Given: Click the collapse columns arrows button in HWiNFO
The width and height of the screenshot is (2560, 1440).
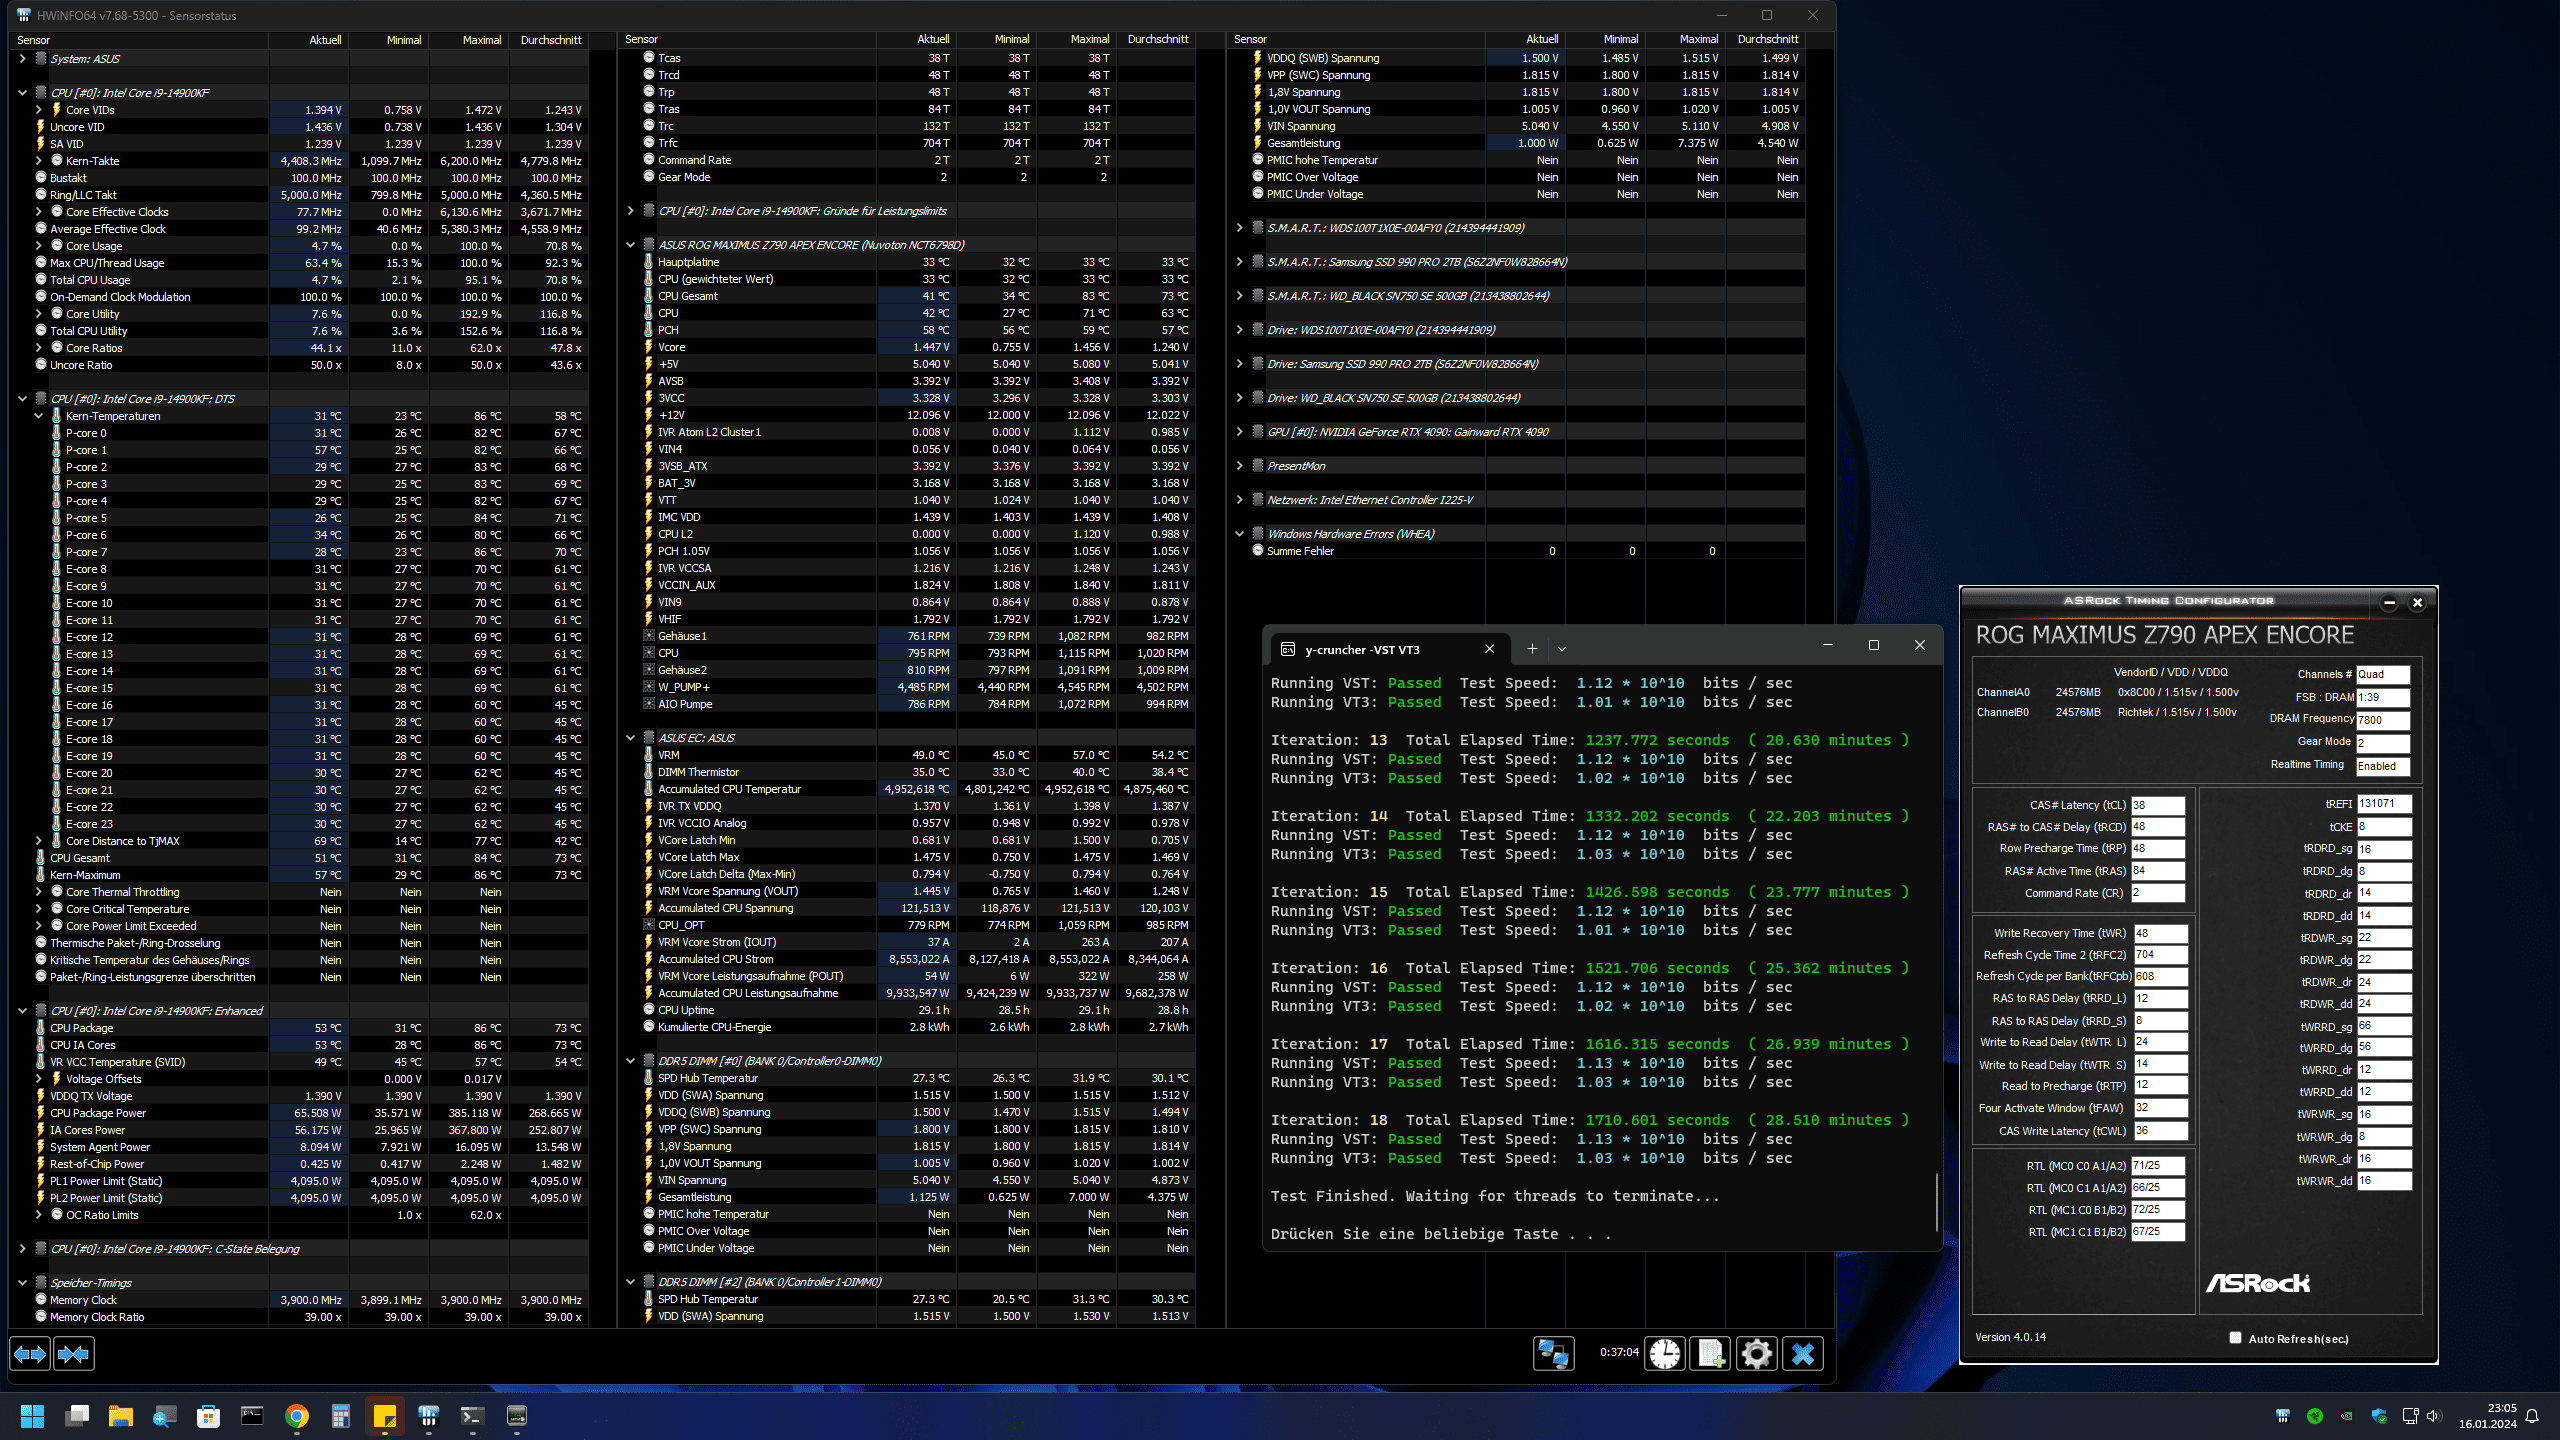Looking at the screenshot, I should [x=74, y=1354].
